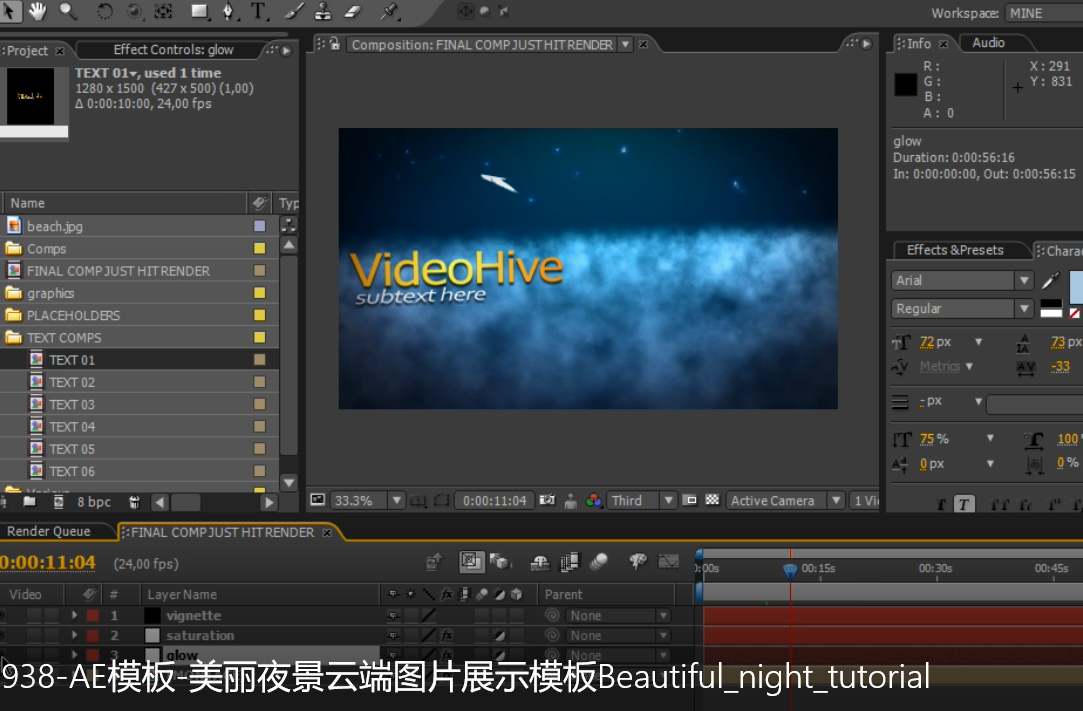
Task: Click the new folder icon in Project panel
Action: point(29,502)
